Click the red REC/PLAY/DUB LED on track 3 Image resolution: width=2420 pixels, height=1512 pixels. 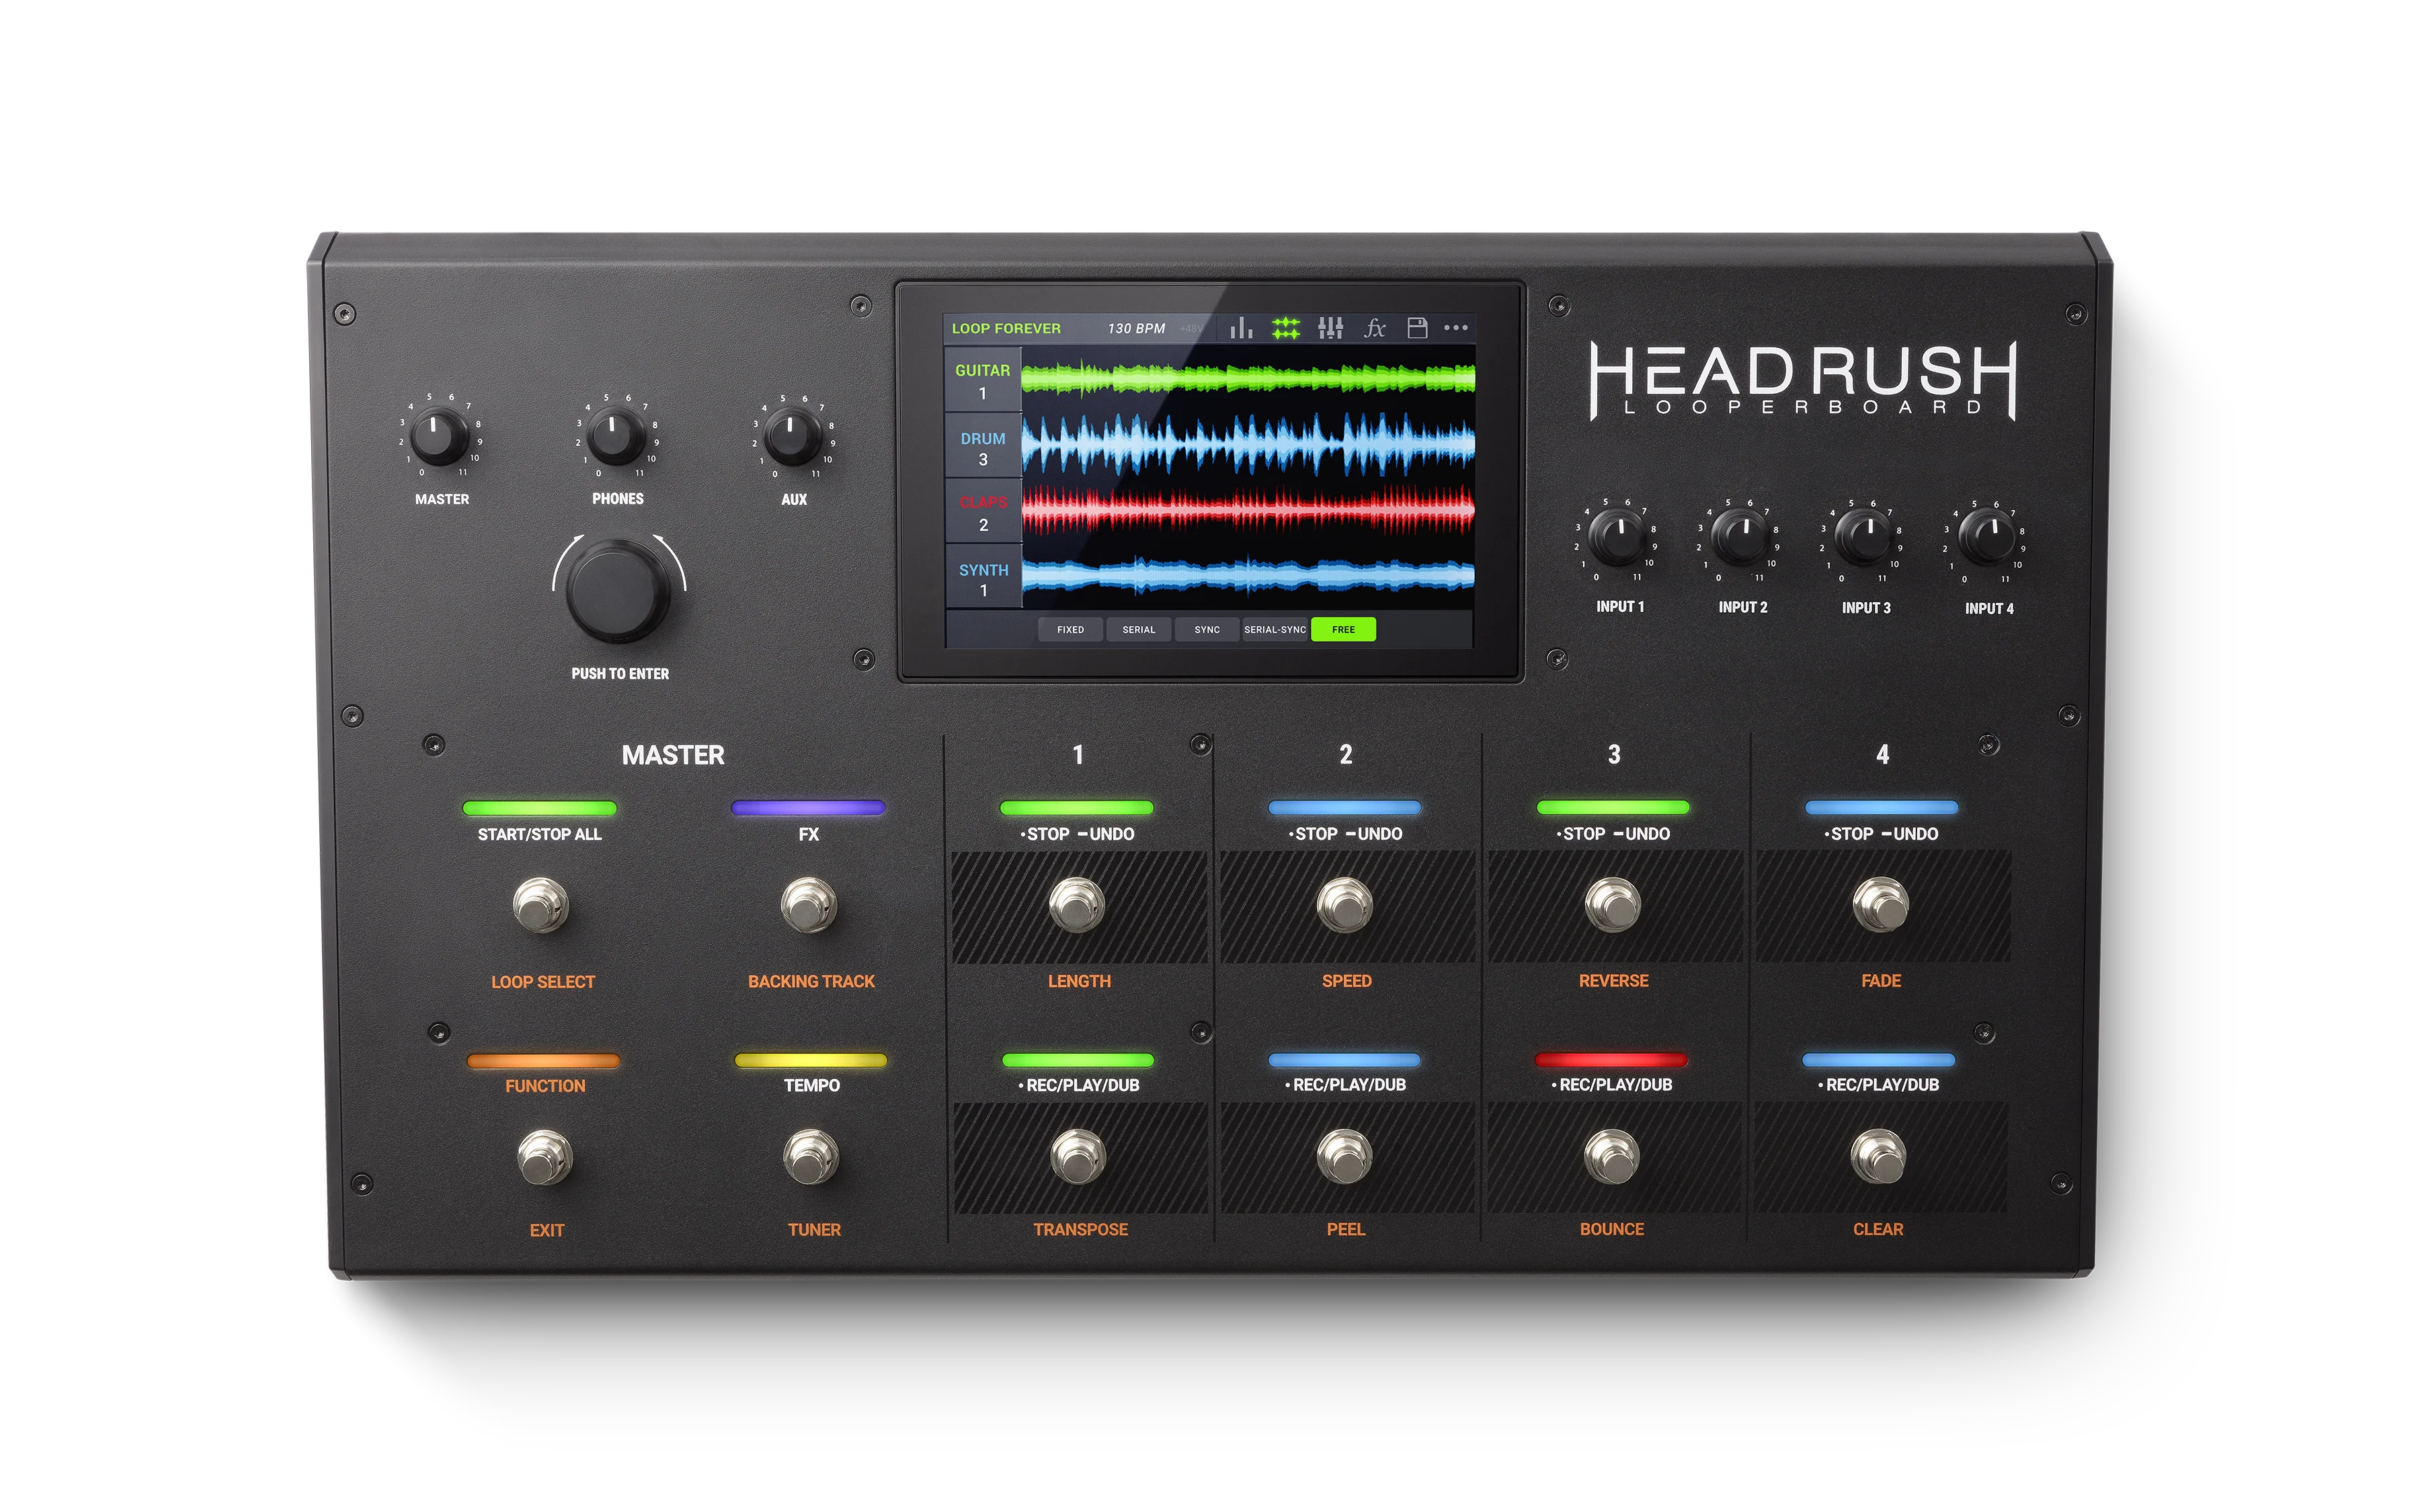(1611, 1060)
